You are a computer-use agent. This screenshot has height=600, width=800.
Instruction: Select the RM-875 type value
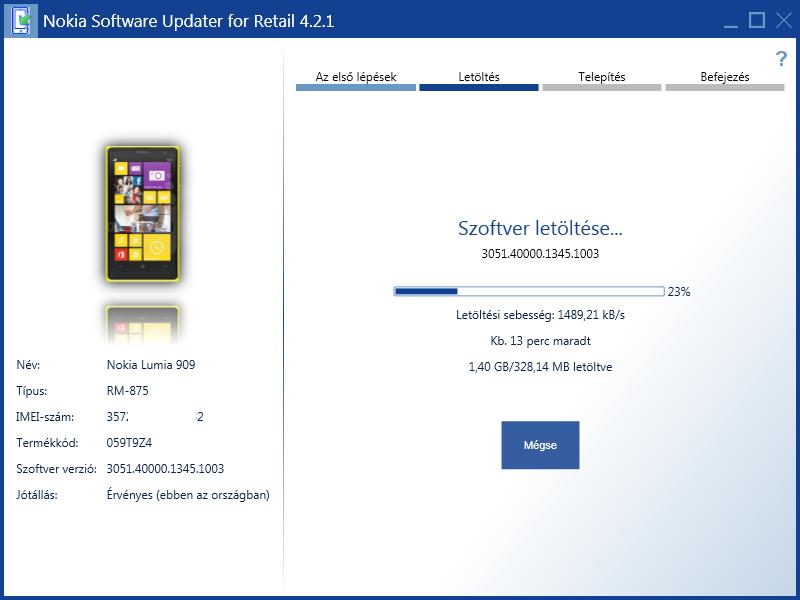128,391
